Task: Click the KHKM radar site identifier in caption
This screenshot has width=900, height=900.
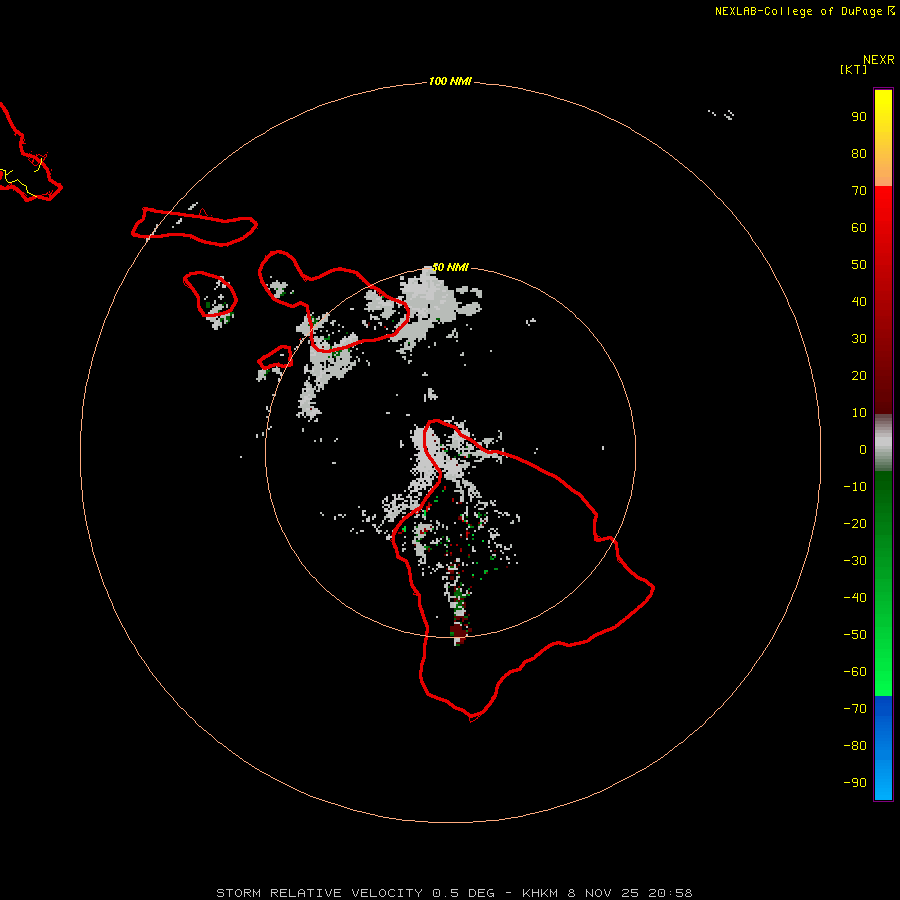Action: coord(541,893)
